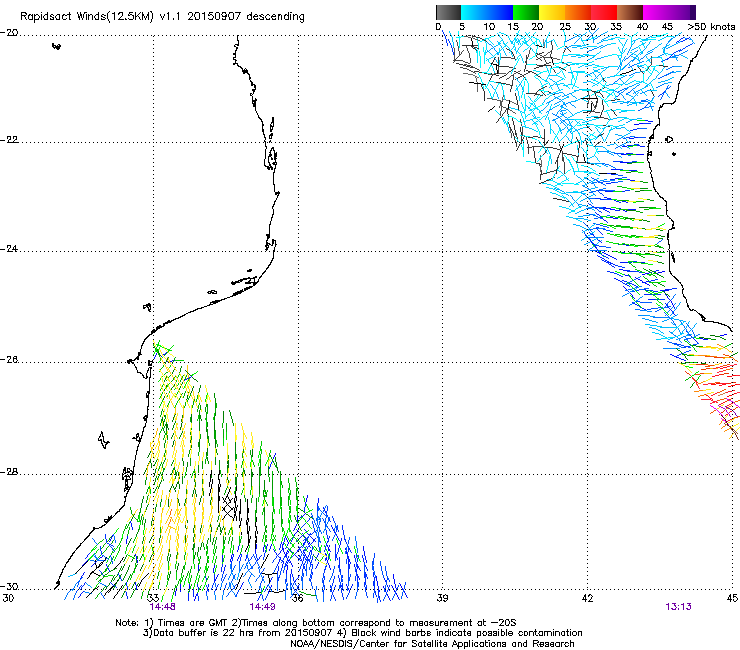Click the '42' longitude axis label
This screenshot has width=740, height=650.
[587, 598]
